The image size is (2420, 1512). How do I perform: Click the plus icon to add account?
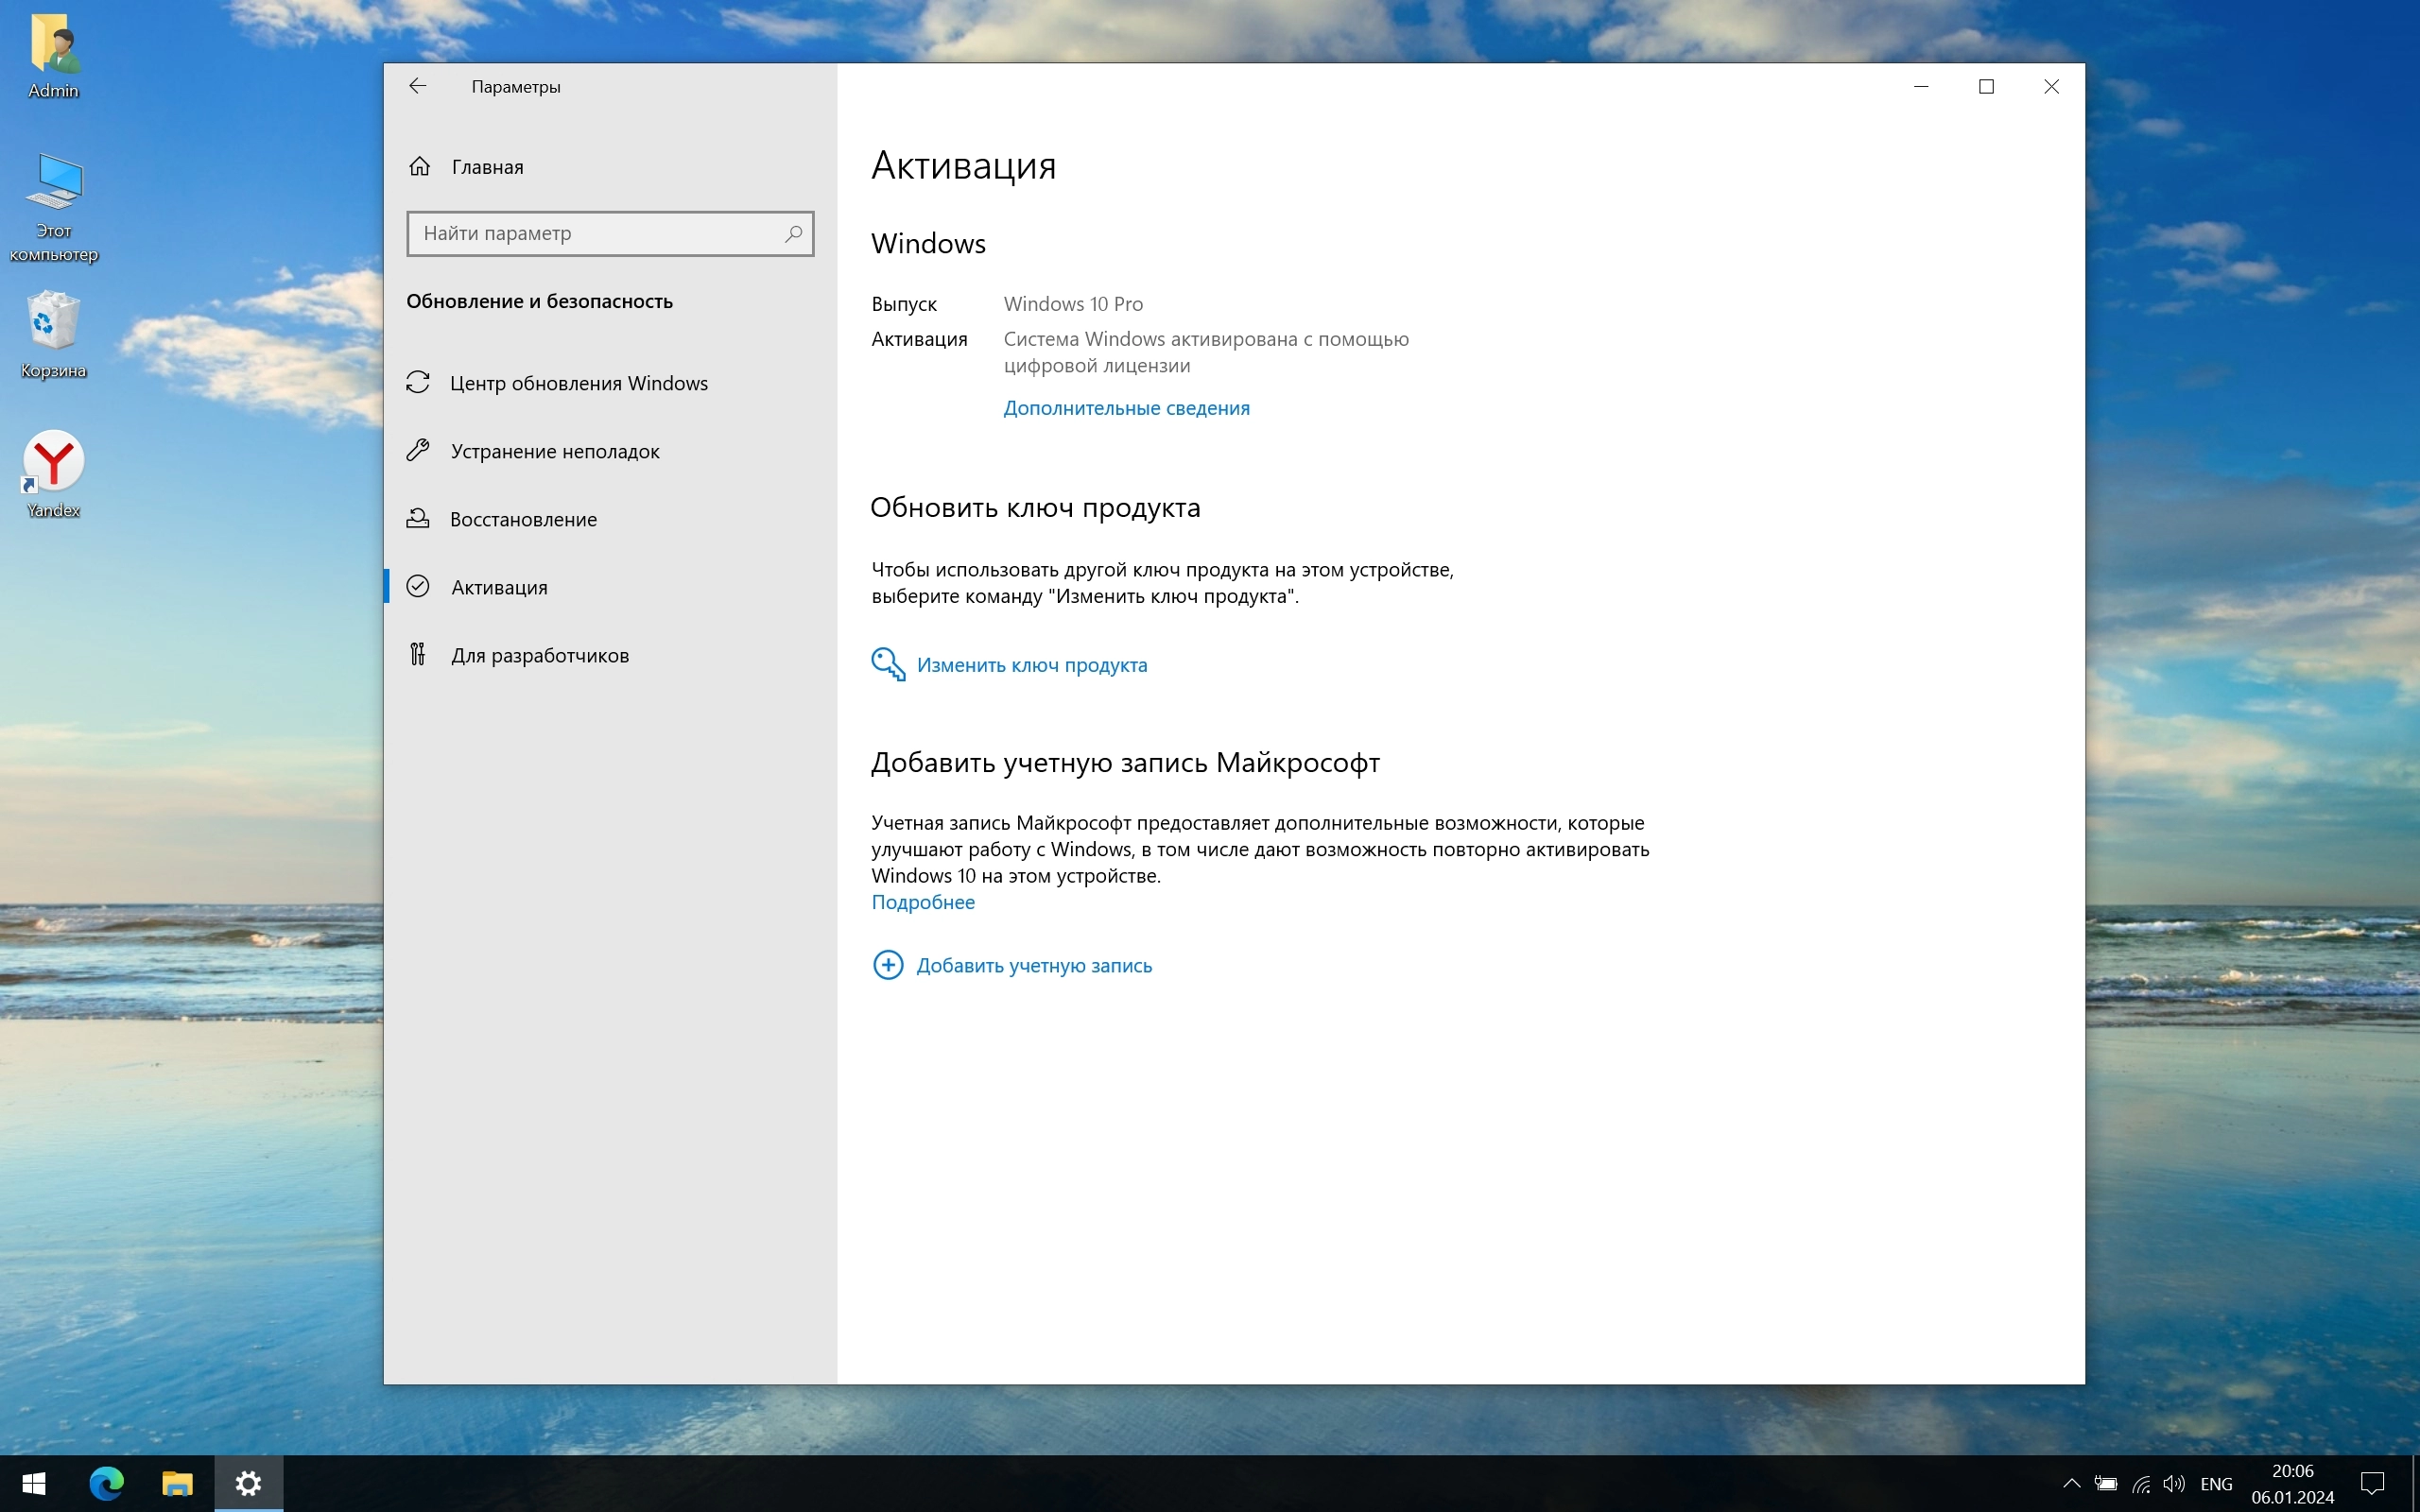click(x=888, y=965)
